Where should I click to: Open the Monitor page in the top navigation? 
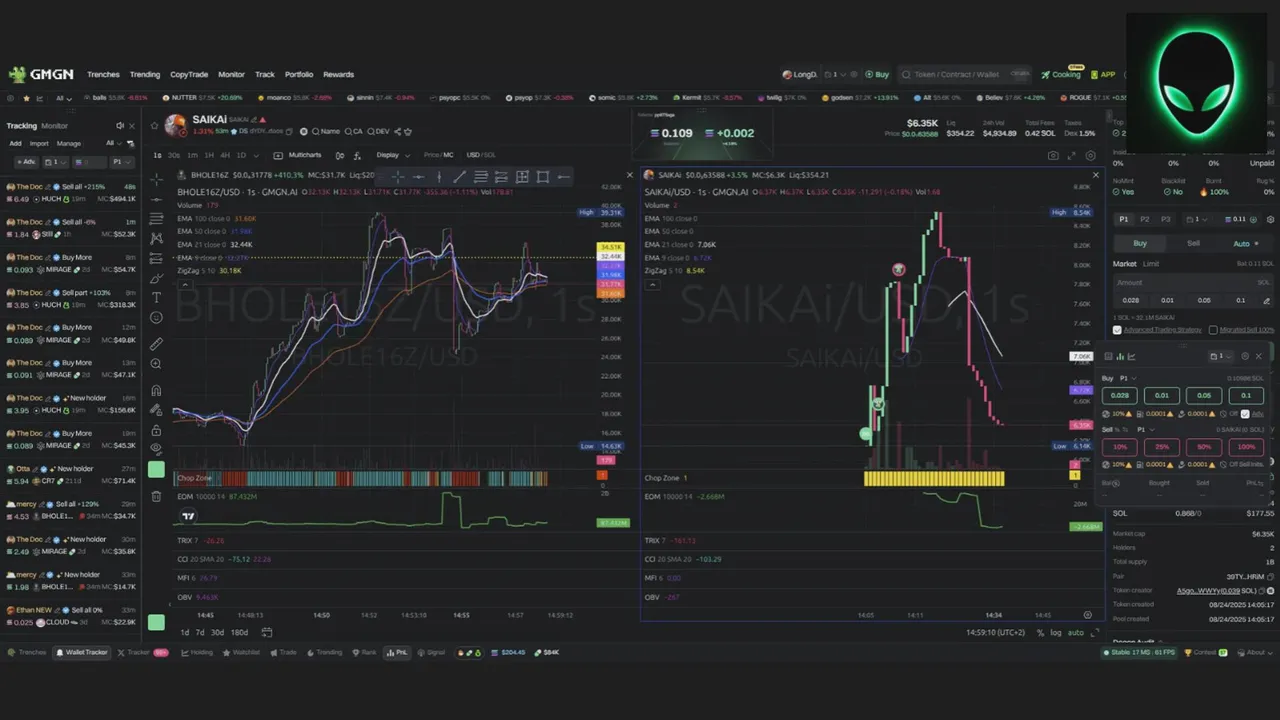(x=231, y=74)
